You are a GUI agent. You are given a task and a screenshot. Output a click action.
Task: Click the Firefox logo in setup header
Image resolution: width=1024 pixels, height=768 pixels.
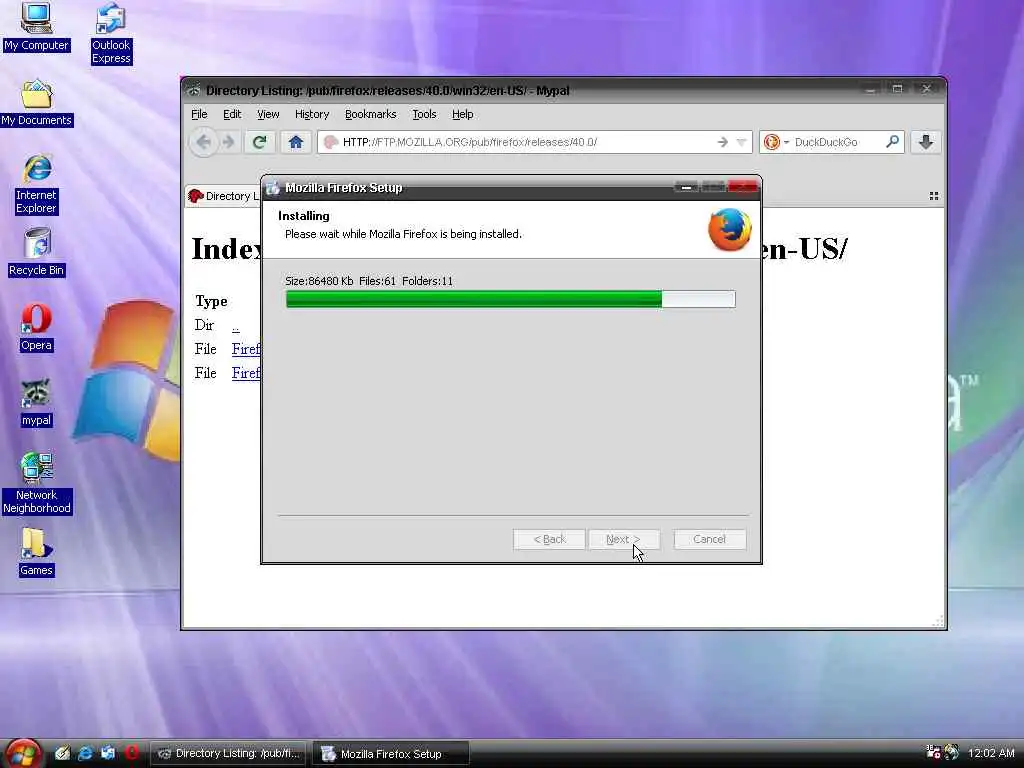point(729,229)
